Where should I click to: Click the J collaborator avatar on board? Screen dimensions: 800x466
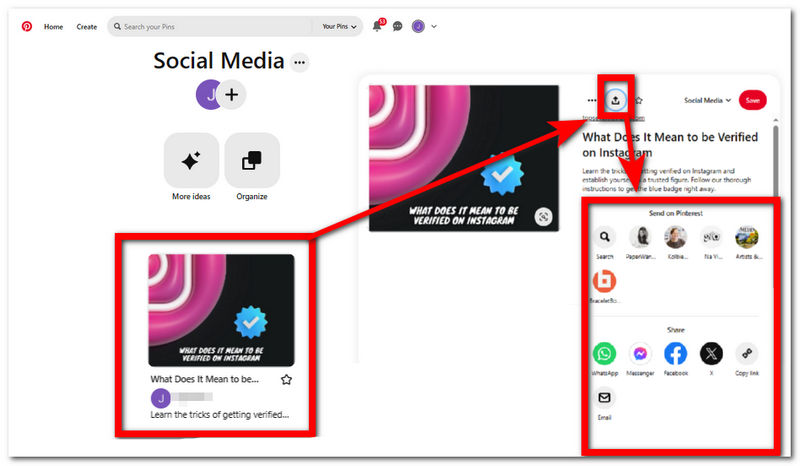pos(208,94)
